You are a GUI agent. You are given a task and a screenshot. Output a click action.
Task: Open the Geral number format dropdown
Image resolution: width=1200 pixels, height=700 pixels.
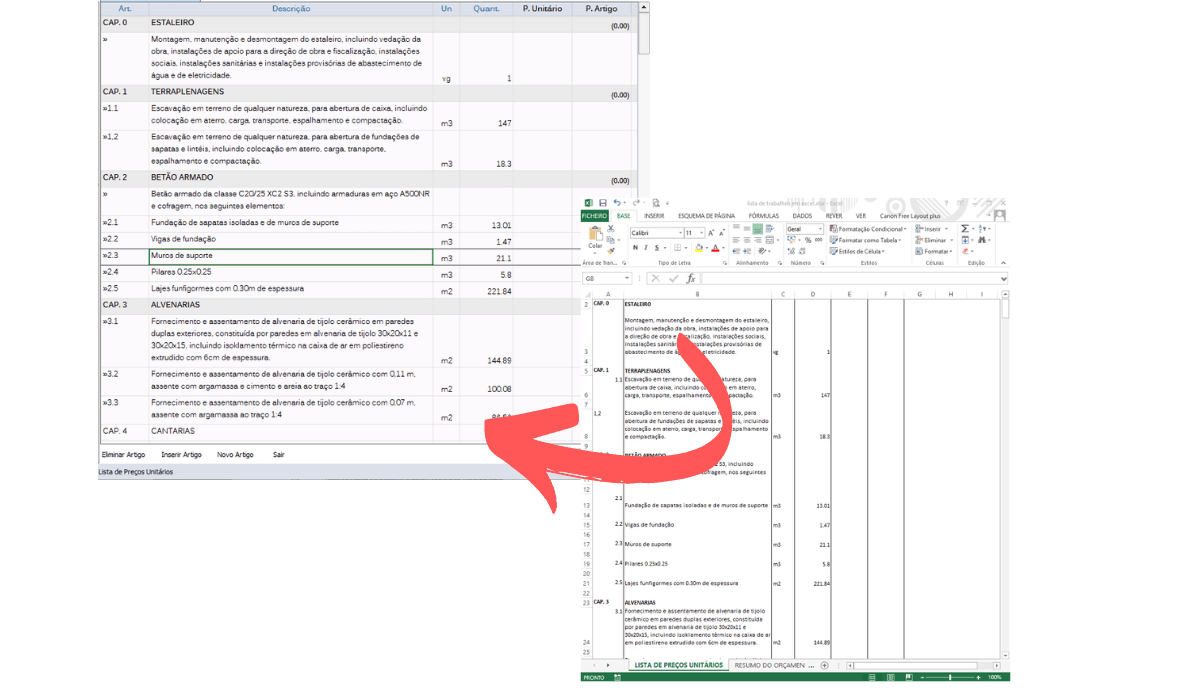pyautogui.click(x=820, y=229)
